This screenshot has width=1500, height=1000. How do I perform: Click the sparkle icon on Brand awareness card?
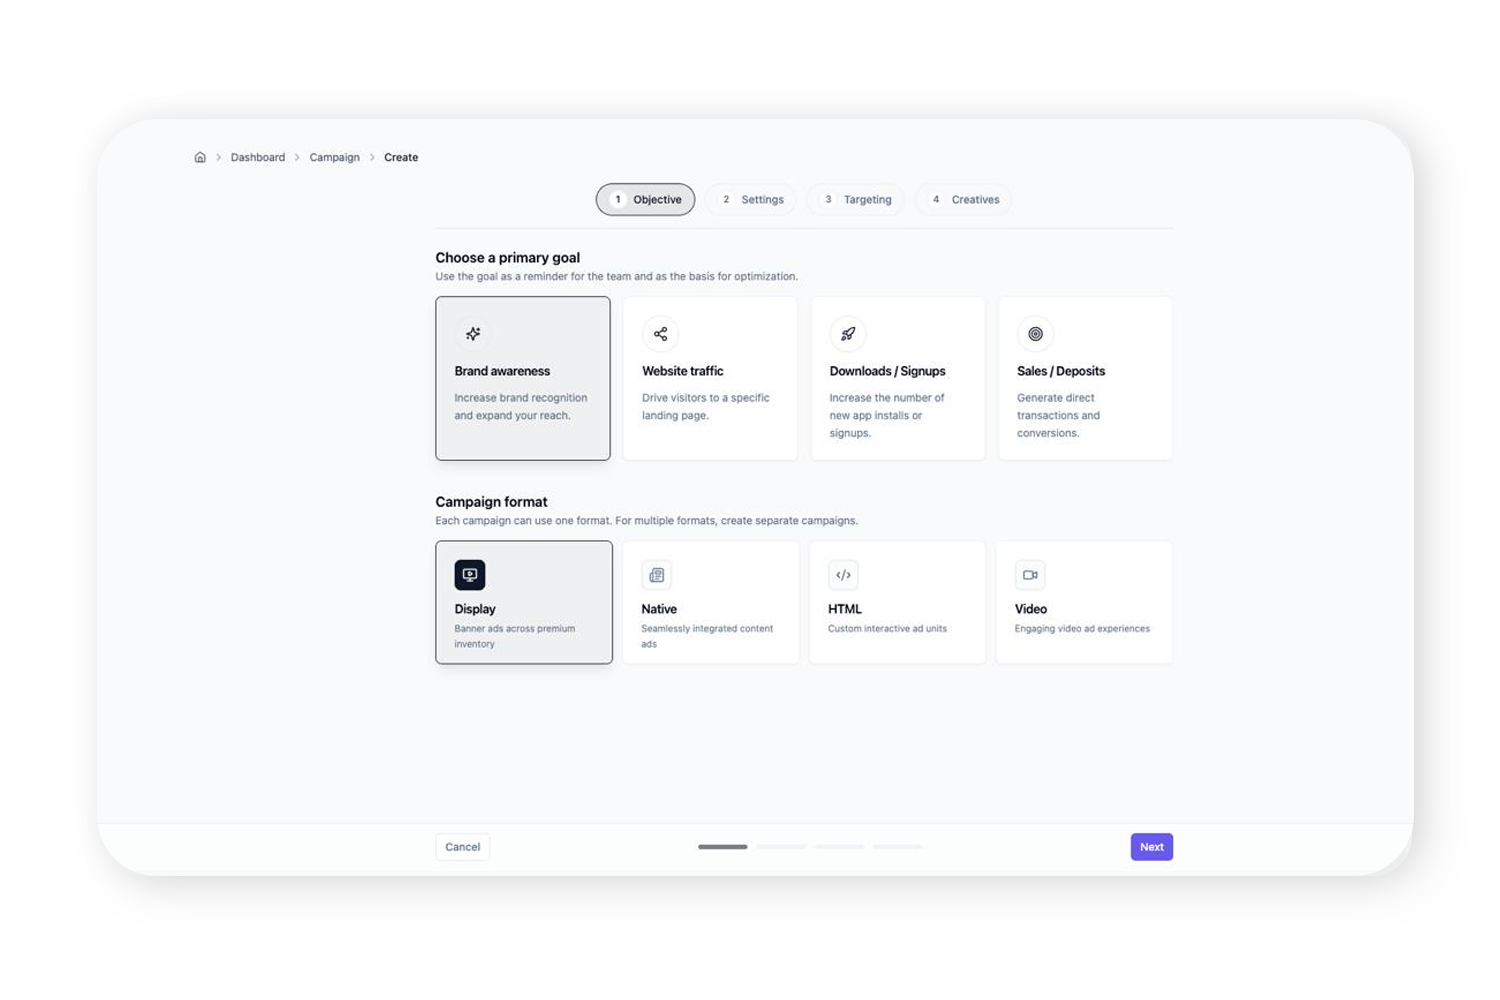pyautogui.click(x=472, y=334)
